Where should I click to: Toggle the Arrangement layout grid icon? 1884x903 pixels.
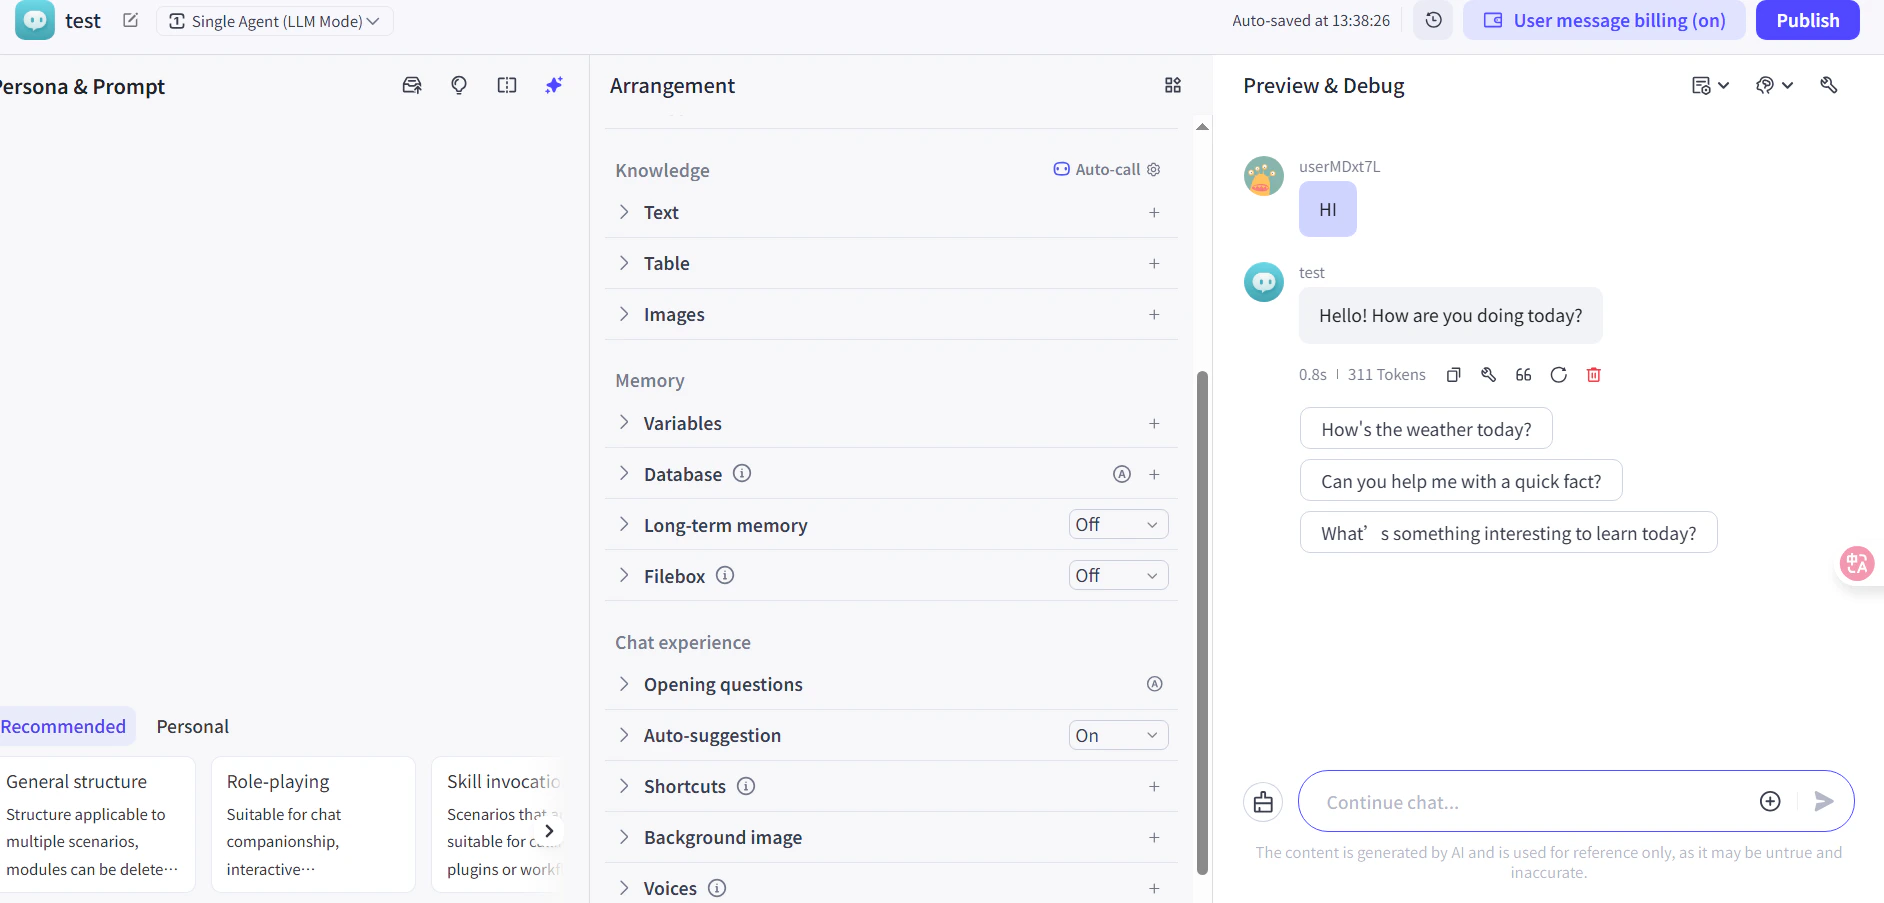coord(1173,85)
